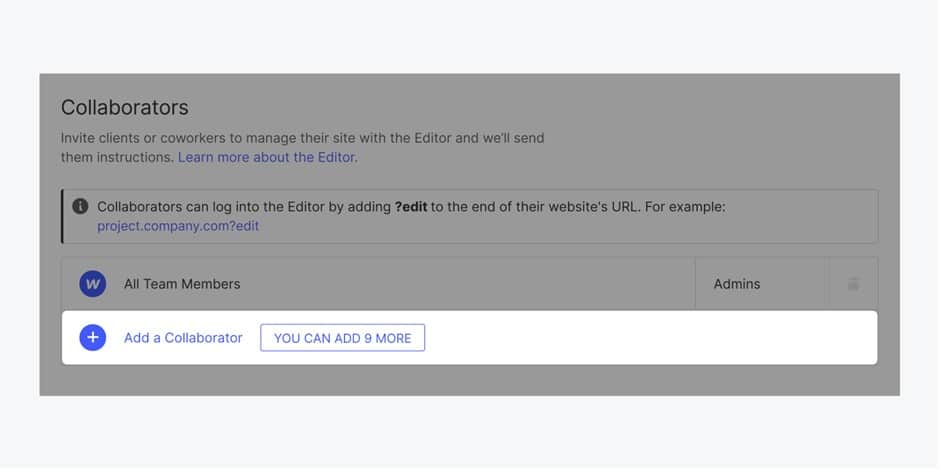The width and height of the screenshot is (940, 470).
Task: Follow the Learn more about the Editor link
Action: [x=267, y=157]
